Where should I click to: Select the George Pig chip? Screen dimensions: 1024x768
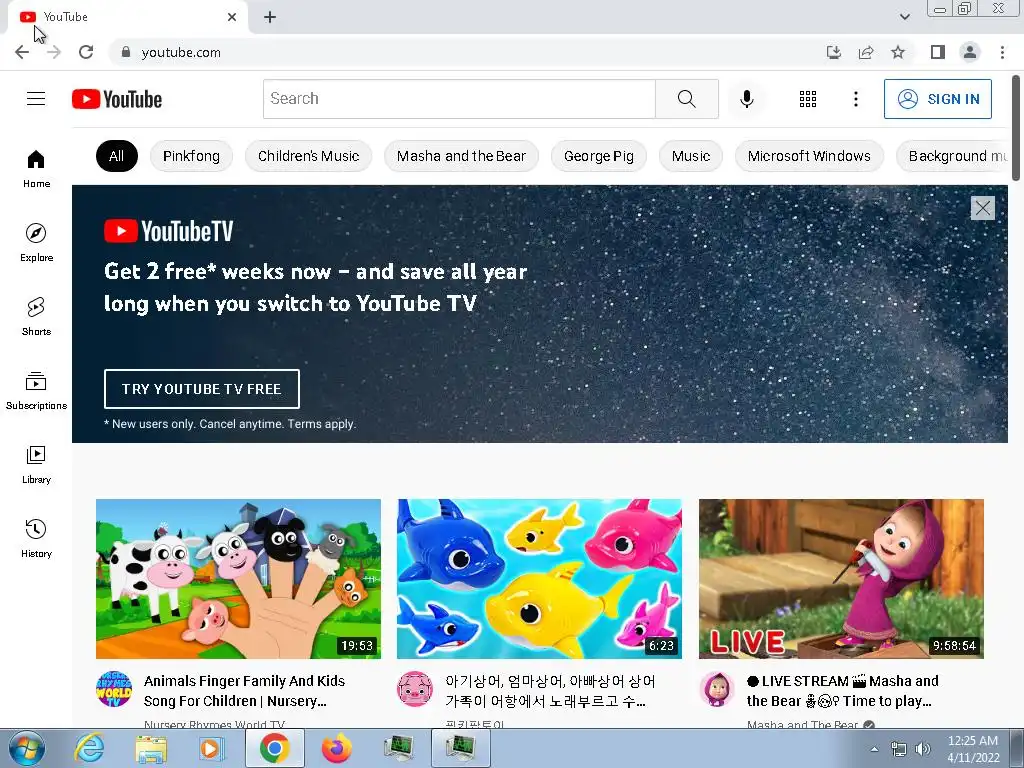coord(599,156)
